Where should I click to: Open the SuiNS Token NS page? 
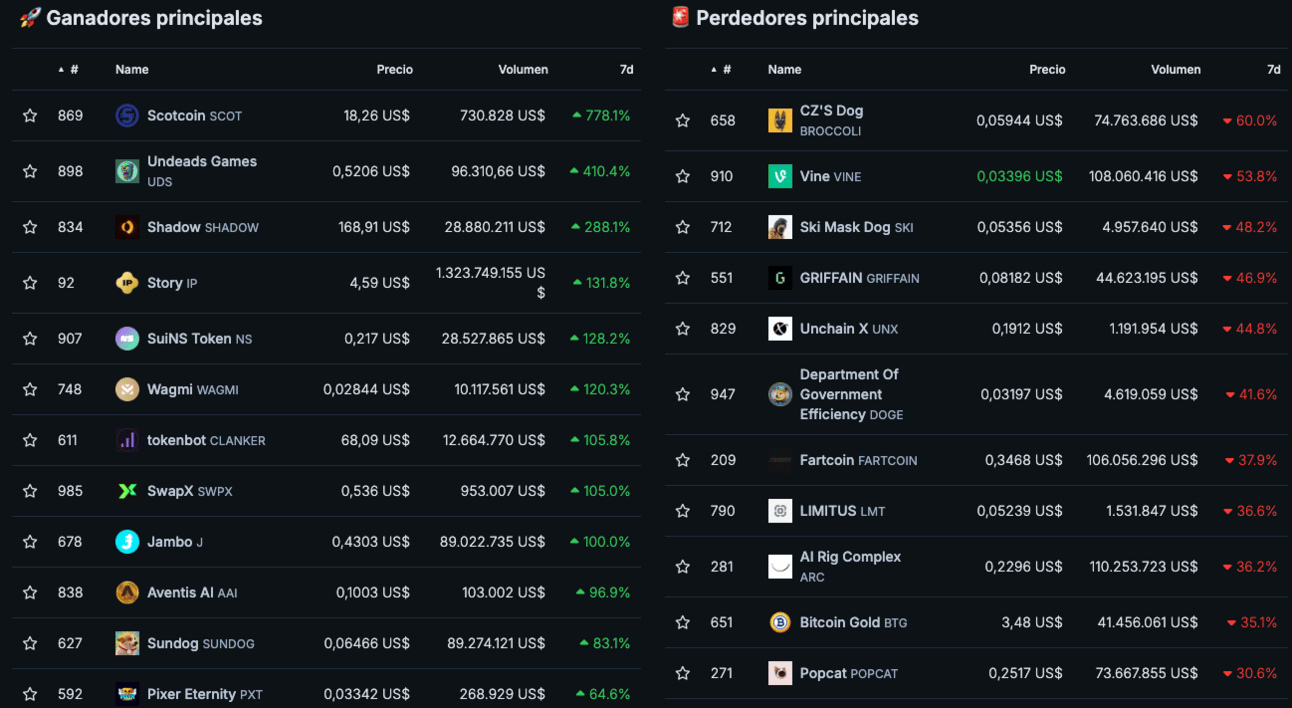pos(199,339)
